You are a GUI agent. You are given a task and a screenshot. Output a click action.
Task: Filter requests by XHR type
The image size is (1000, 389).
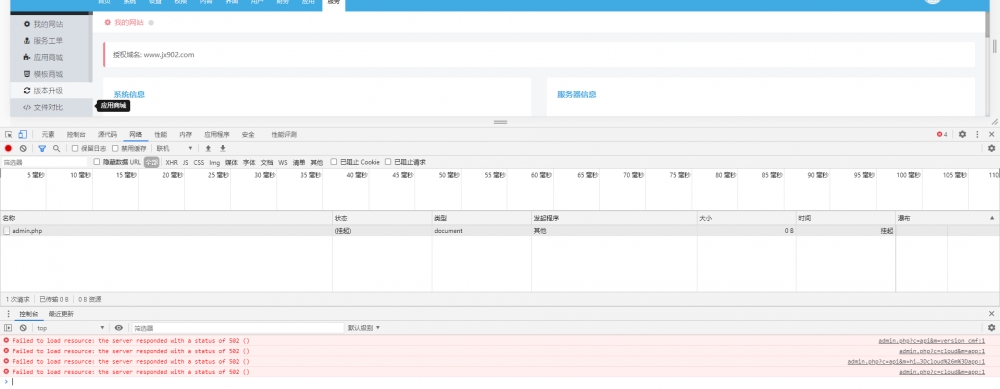pos(172,163)
